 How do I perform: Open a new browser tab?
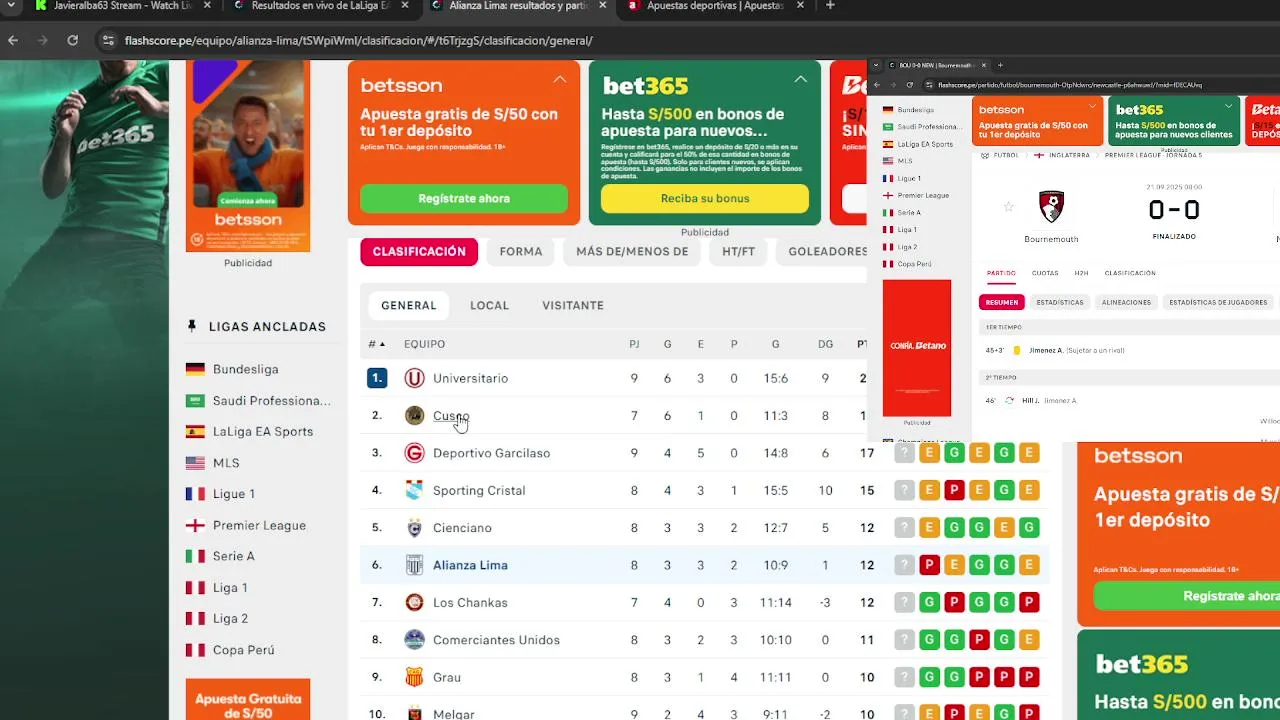click(x=830, y=6)
